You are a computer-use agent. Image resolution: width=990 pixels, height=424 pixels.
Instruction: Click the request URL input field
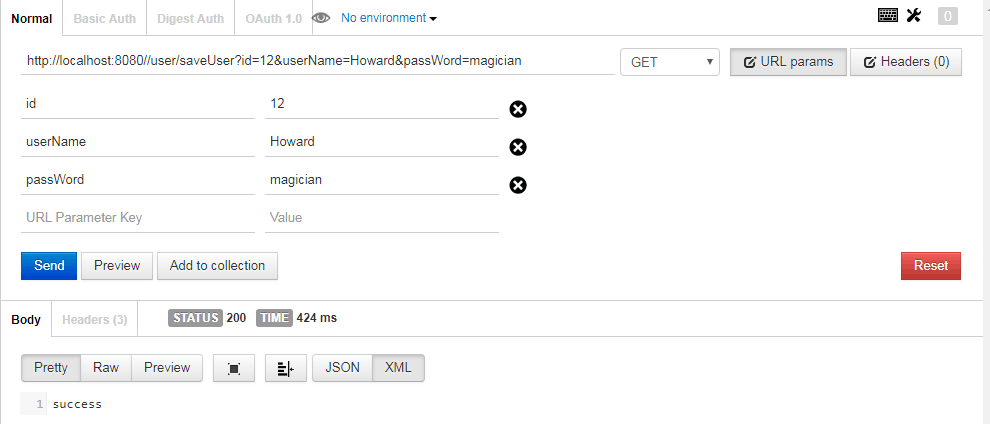click(318, 62)
